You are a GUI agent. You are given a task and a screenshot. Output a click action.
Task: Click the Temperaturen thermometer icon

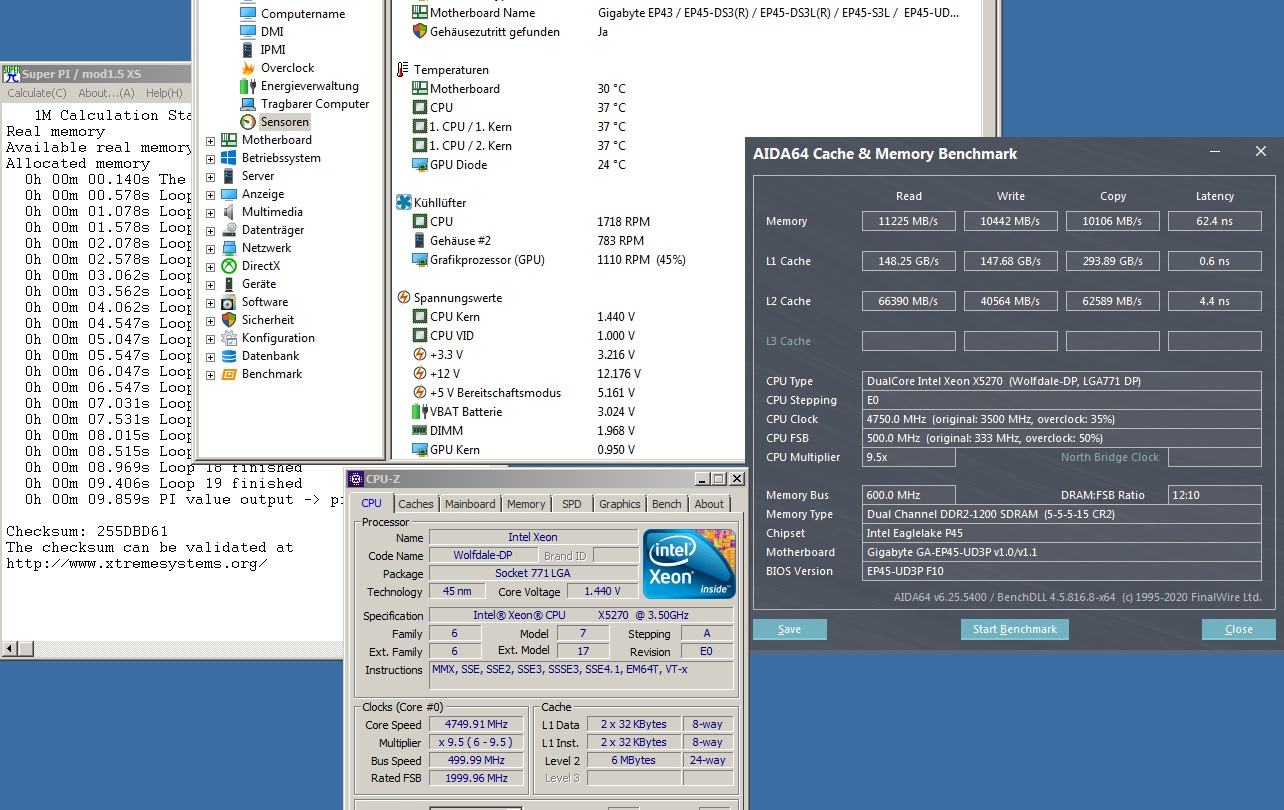[403, 69]
